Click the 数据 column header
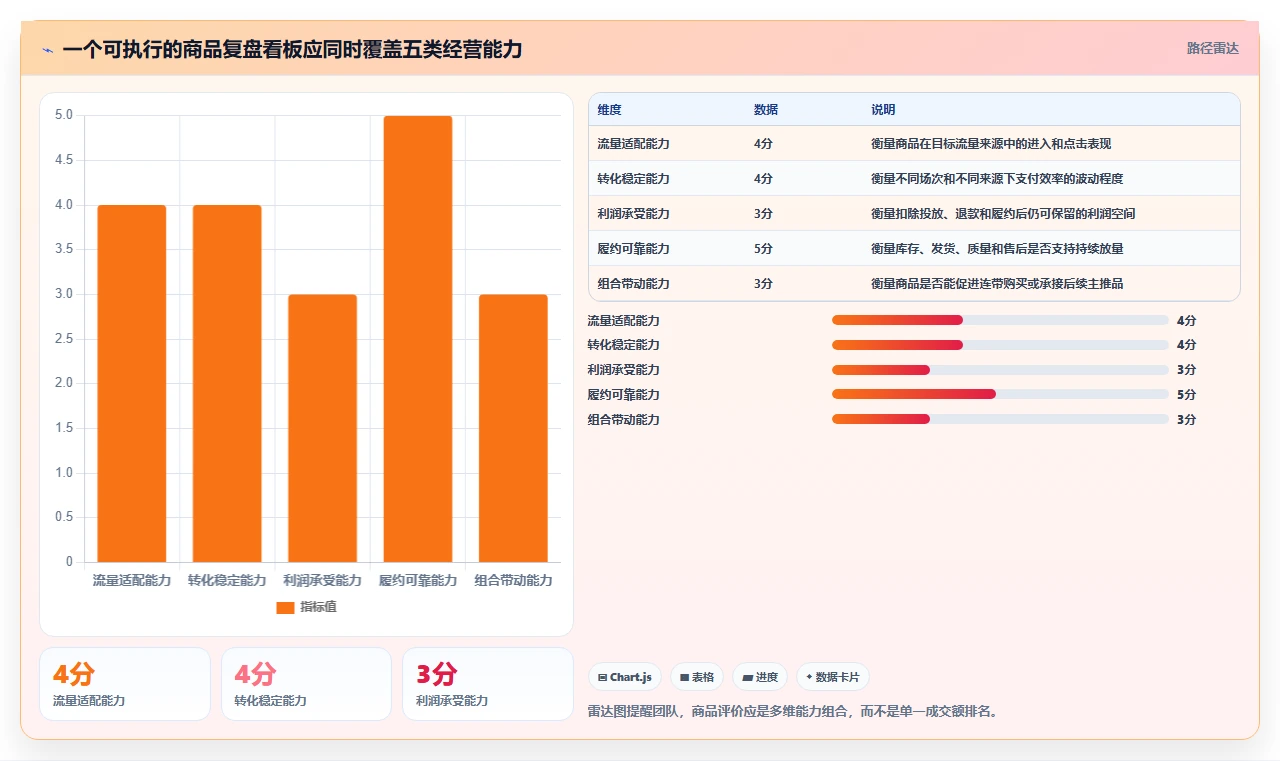 [766, 110]
